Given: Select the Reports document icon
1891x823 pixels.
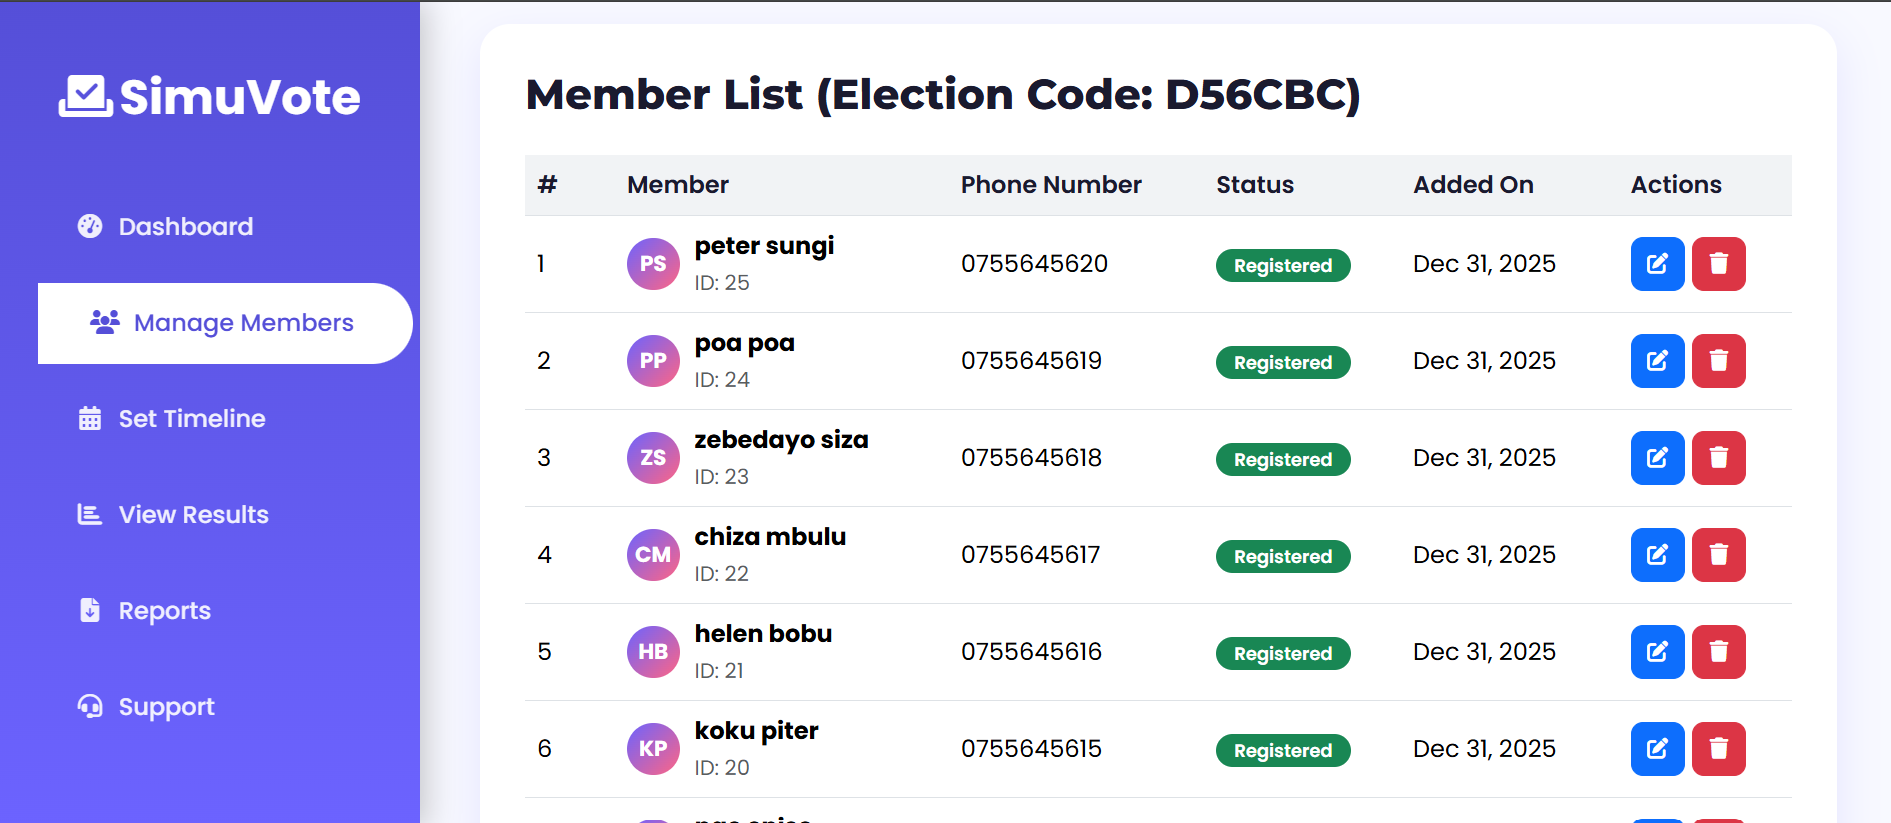Looking at the screenshot, I should point(89,610).
